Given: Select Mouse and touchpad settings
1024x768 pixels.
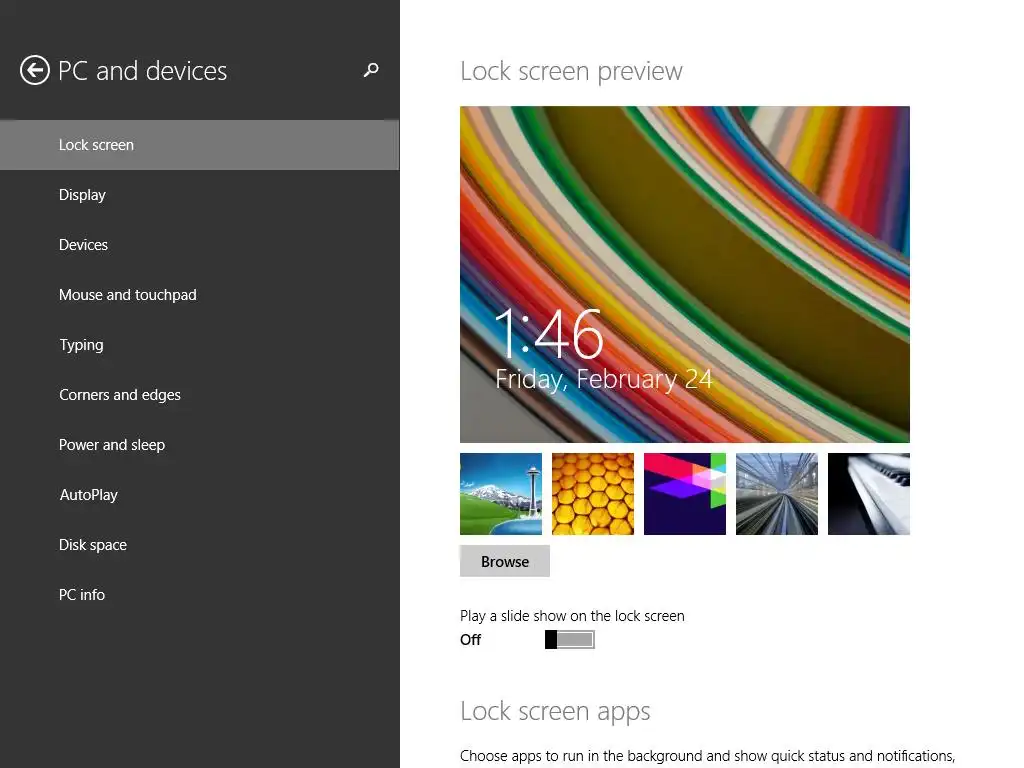Looking at the screenshot, I should pyautogui.click(x=127, y=295).
